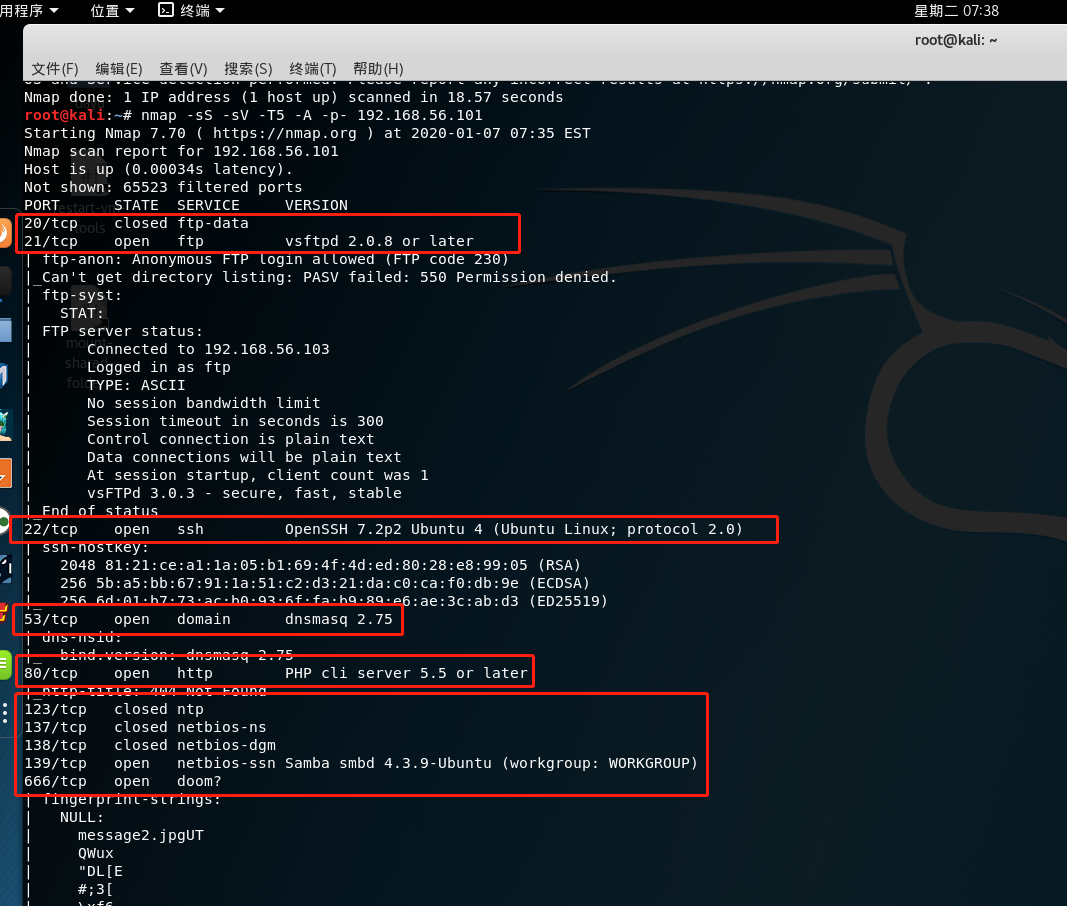
Task: Select the 123/tcp closed ntp row
Action: coord(114,709)
